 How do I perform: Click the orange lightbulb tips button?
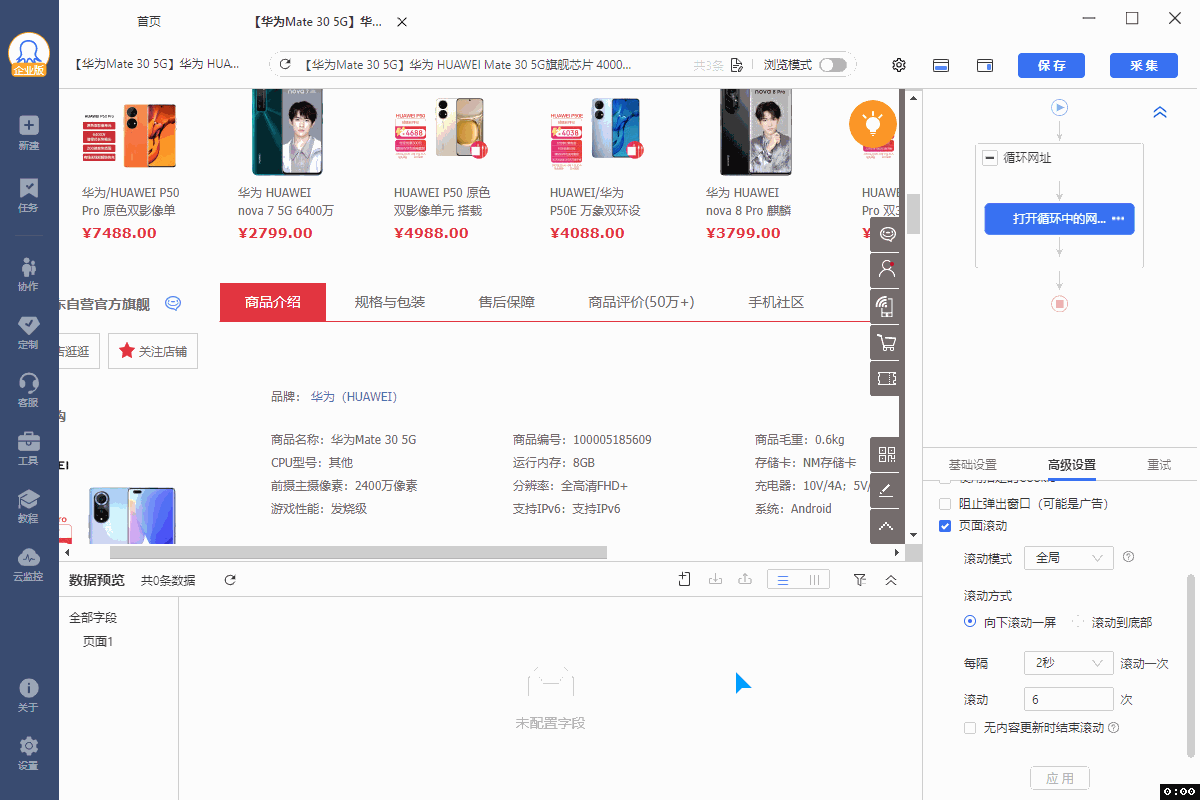pos(872,124)
